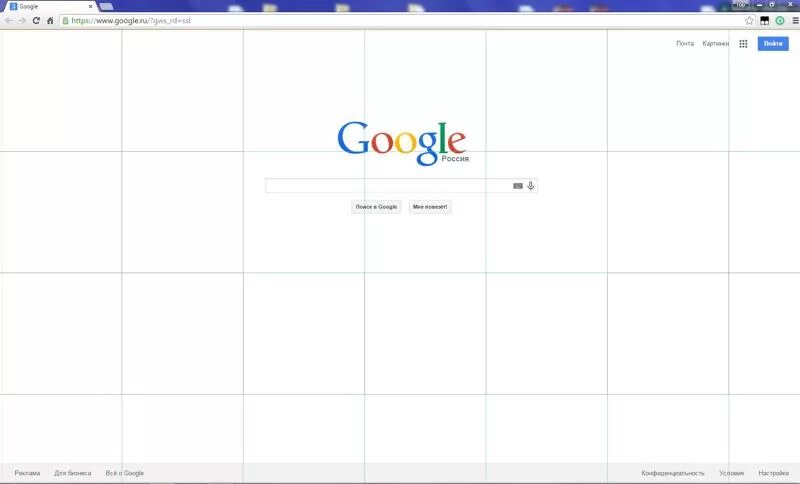Click the green padlock security icon

click(x=65, y=21)
